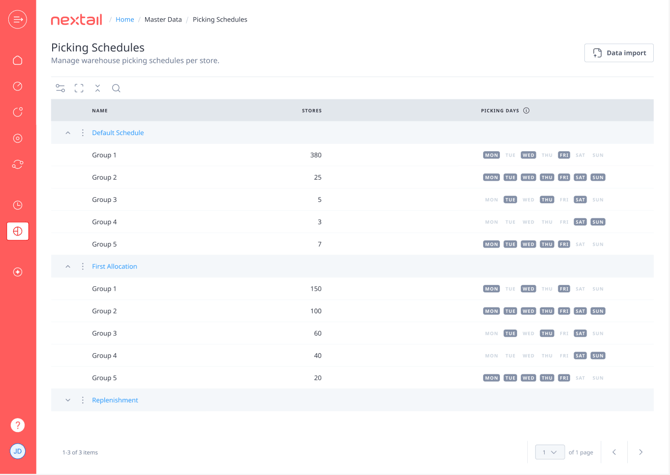Toggle SUN for First Allocation Group 4
This screenshot has width=670, height=475.
click(x=598, y=356)
